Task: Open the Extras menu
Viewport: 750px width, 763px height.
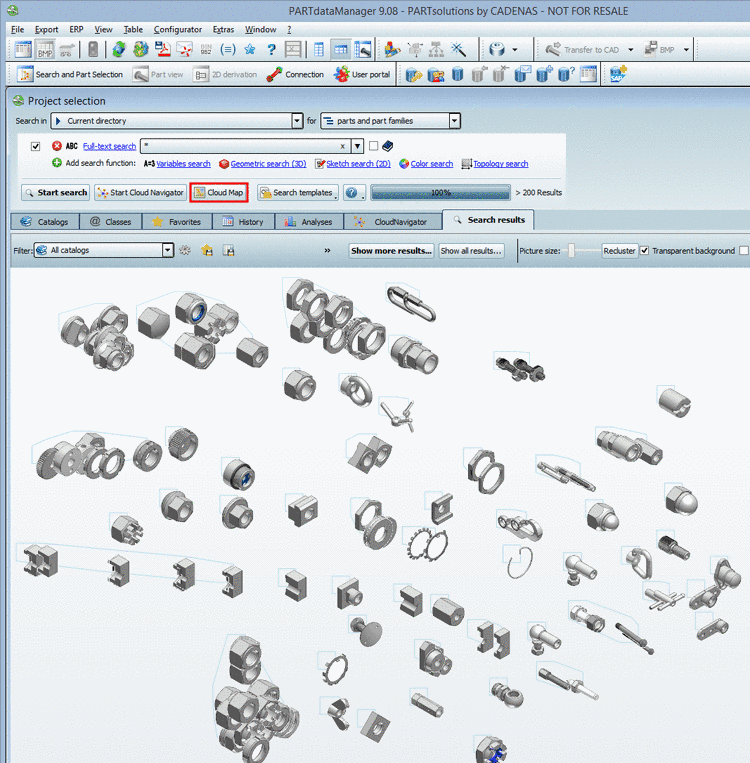Action: (x=223, y=29)
